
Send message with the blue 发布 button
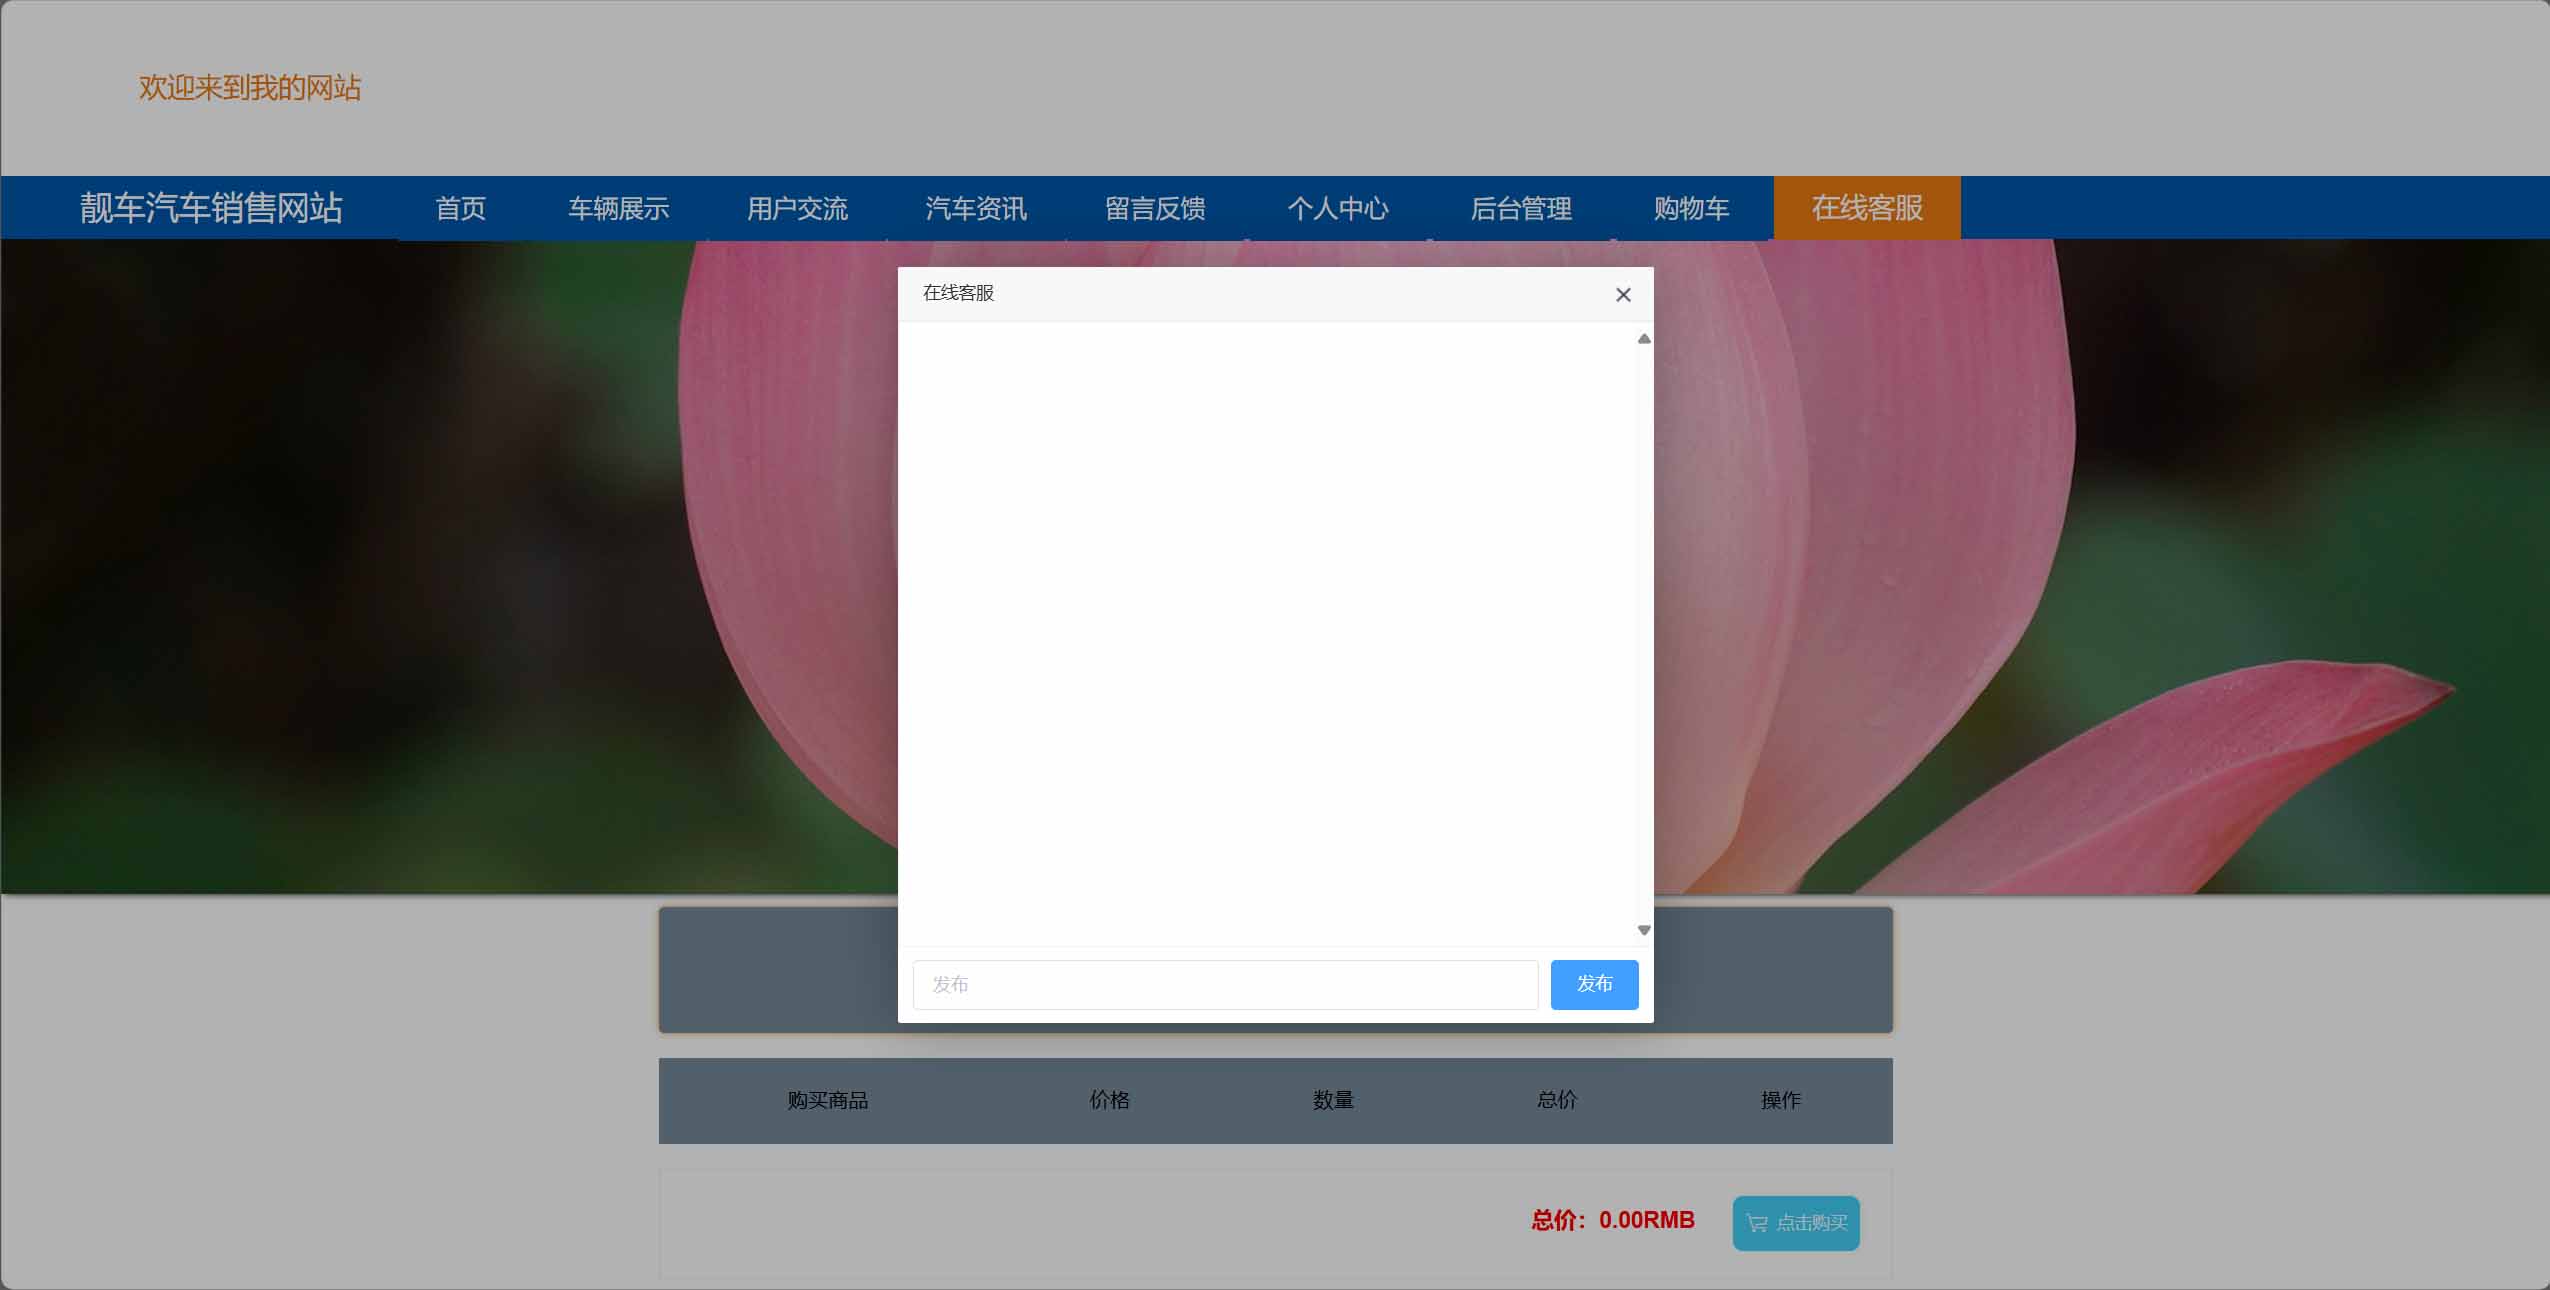click(1594, 985)
